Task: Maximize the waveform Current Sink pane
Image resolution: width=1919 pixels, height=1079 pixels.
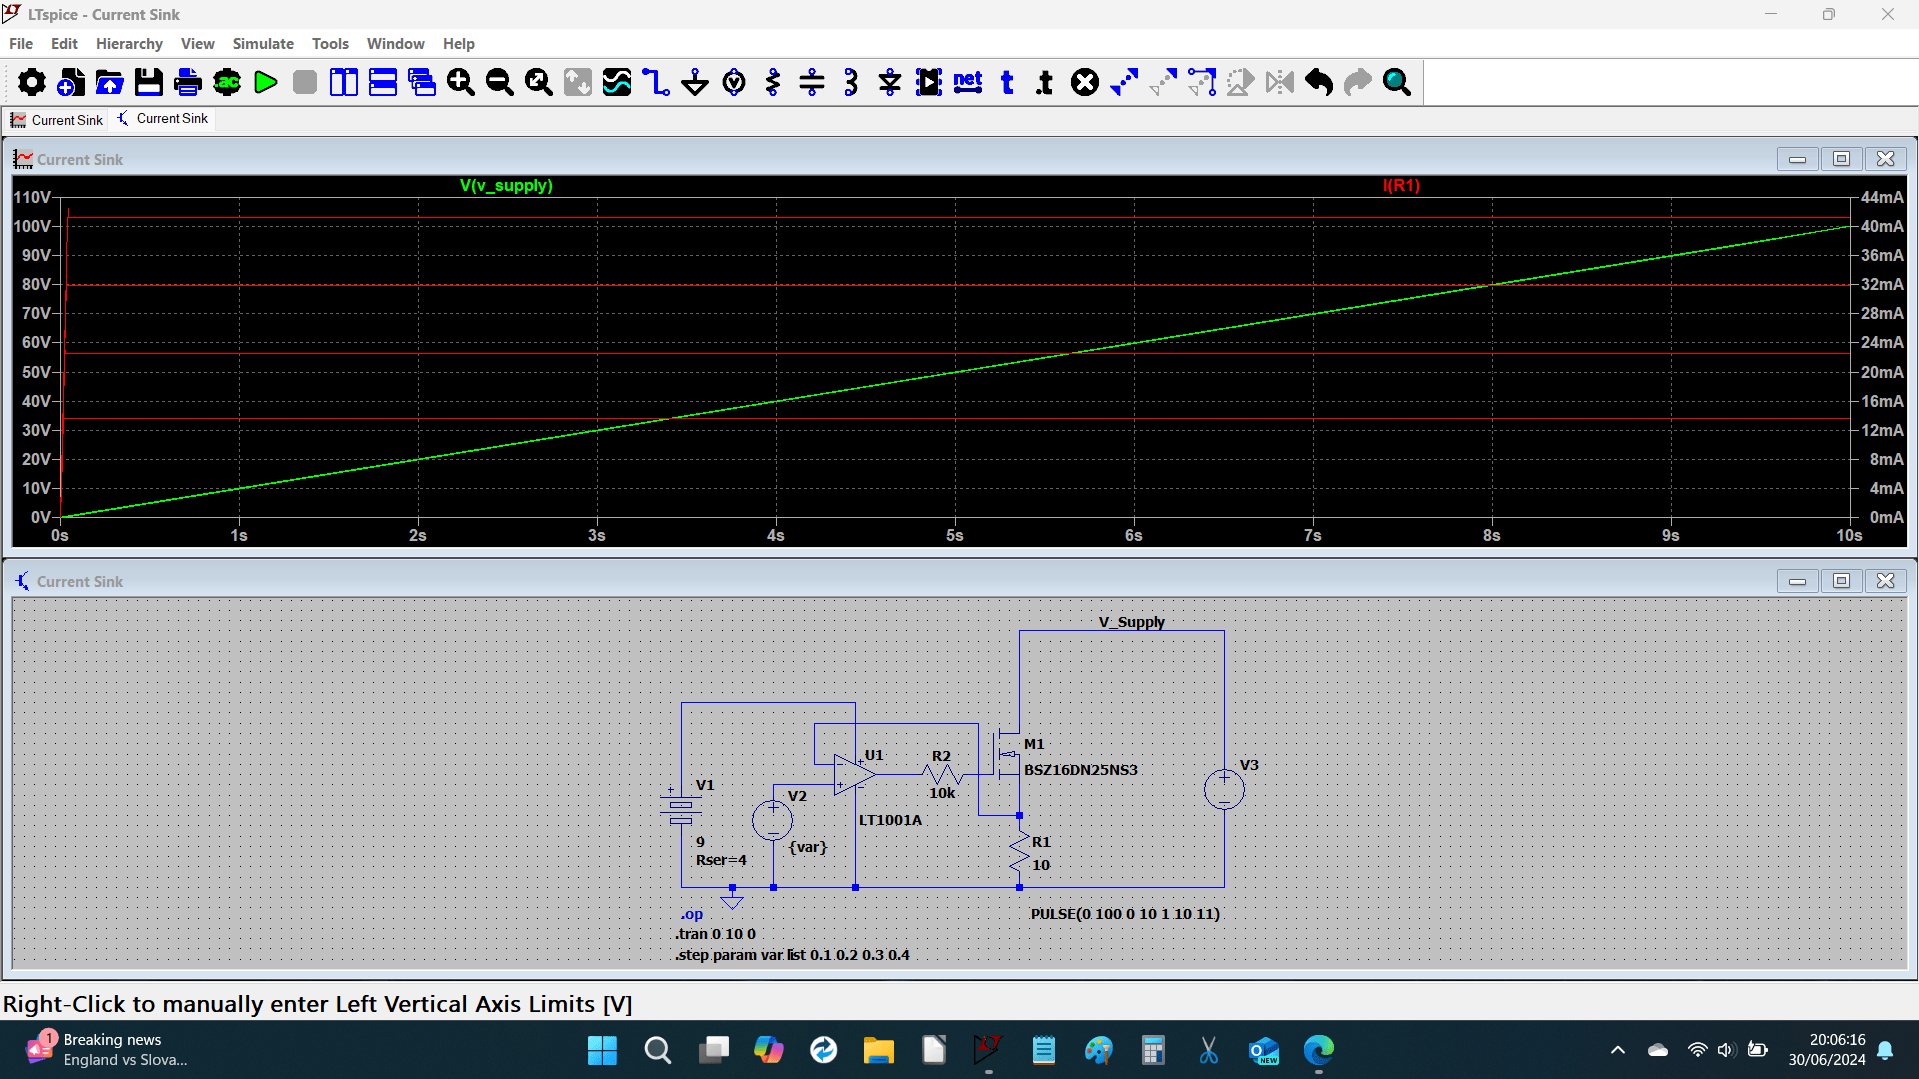Action: pyautogui.click(x=1841, y=159)
